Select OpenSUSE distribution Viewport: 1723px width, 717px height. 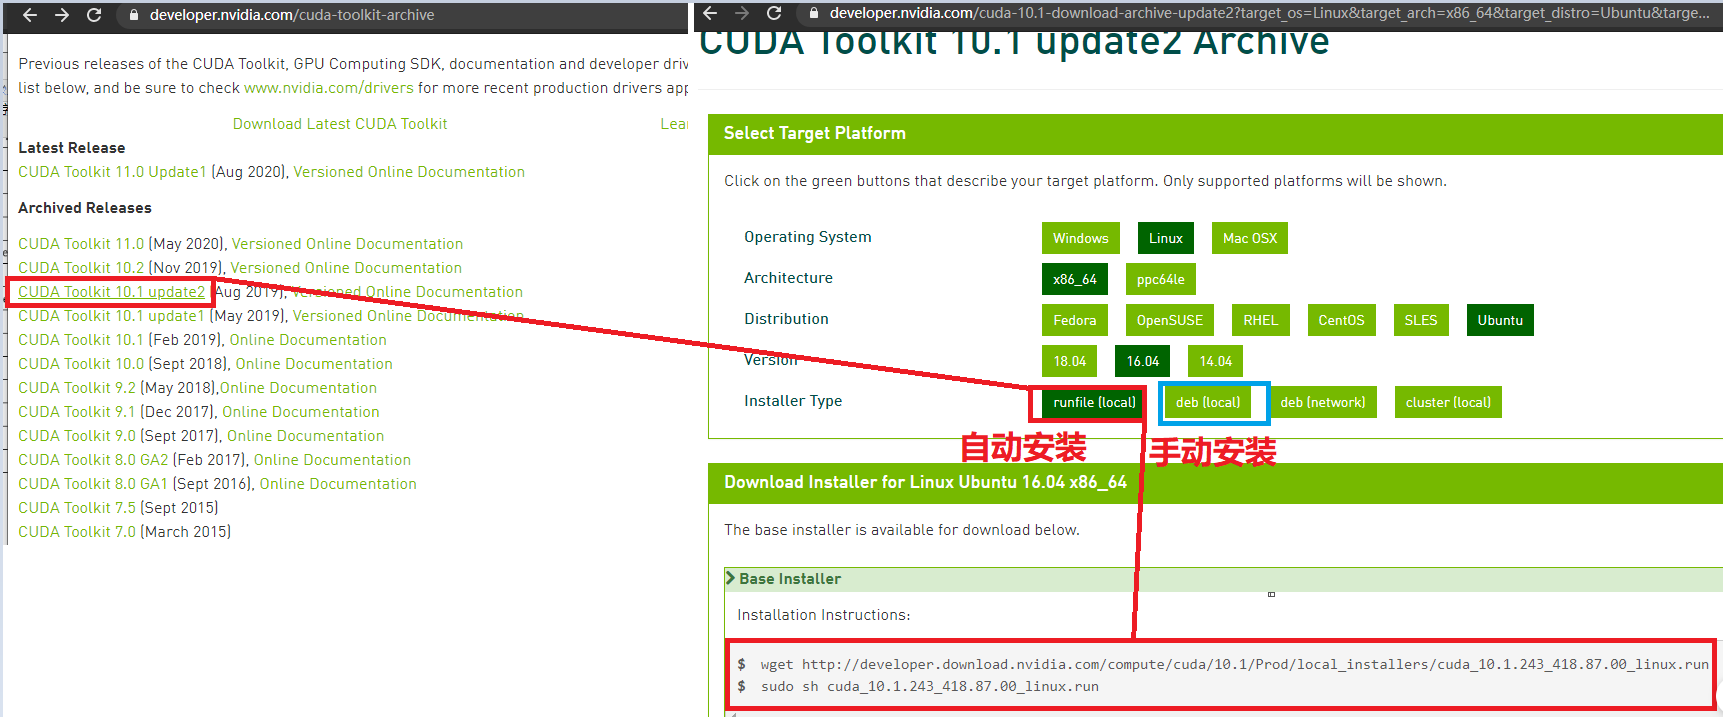[x=1169, y=320]
